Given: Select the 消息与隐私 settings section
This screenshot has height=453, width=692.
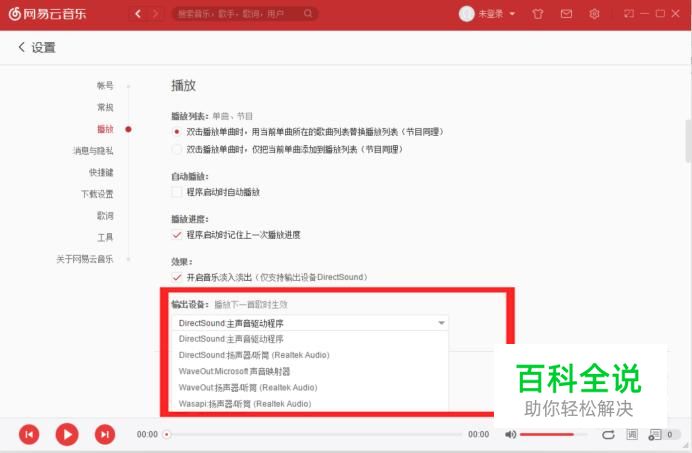Looking at the screenshot, I should pos(93,151).
